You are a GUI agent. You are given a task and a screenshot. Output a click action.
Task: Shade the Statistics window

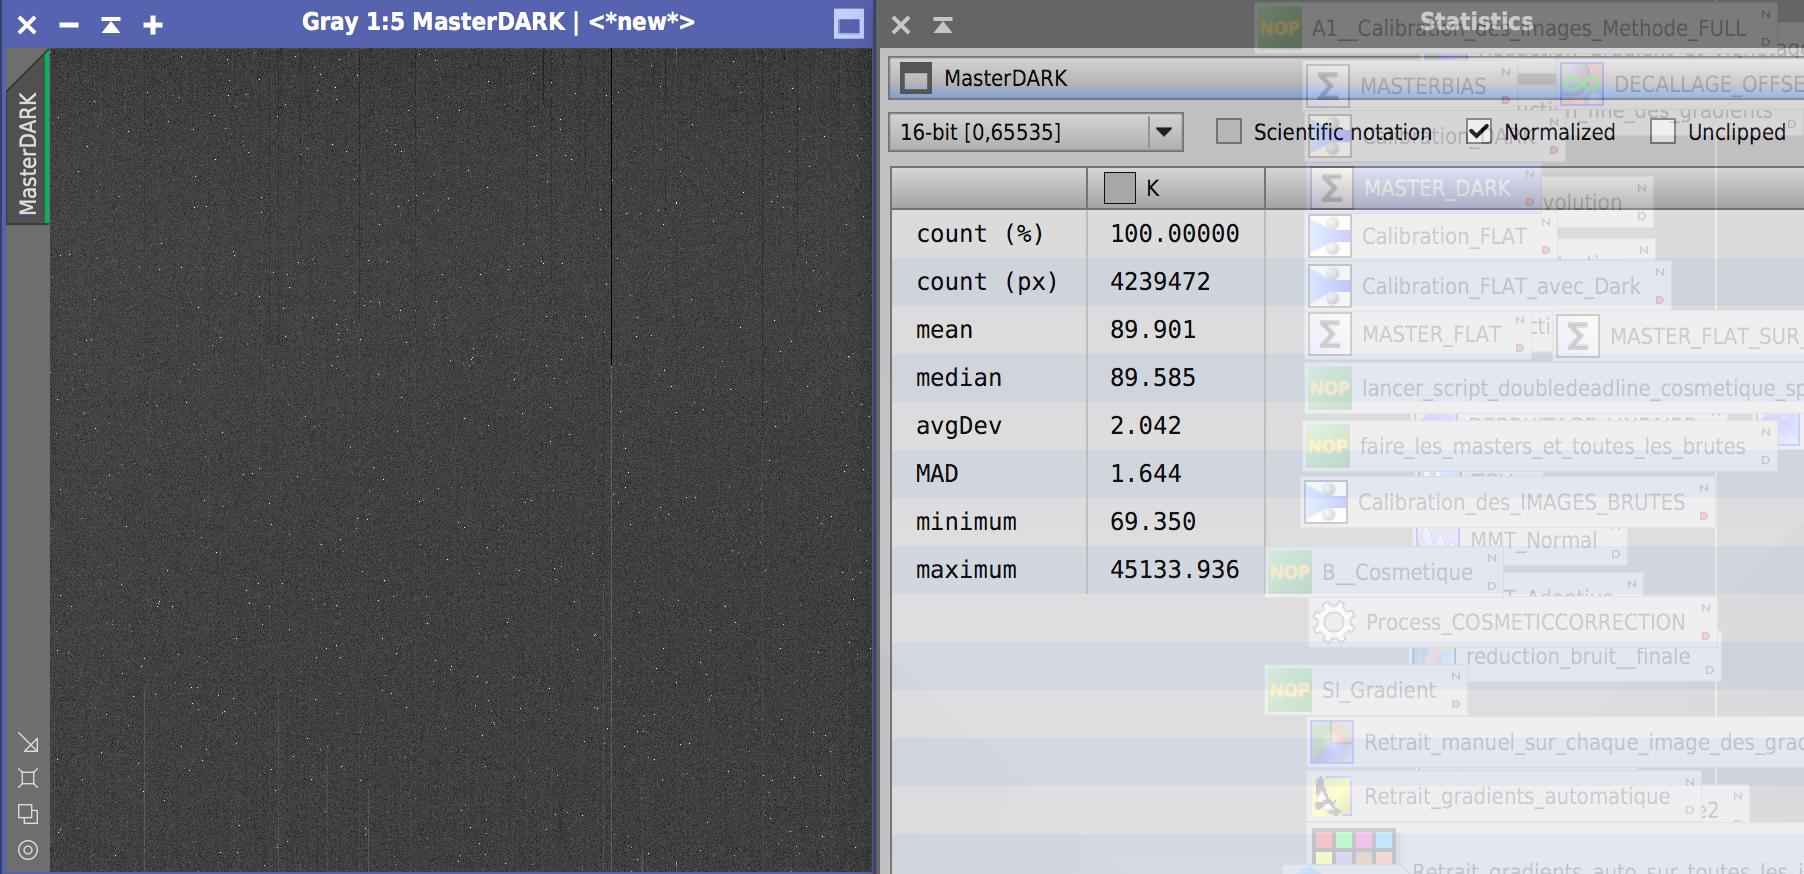pyautogui.click(x=943, y=25)
